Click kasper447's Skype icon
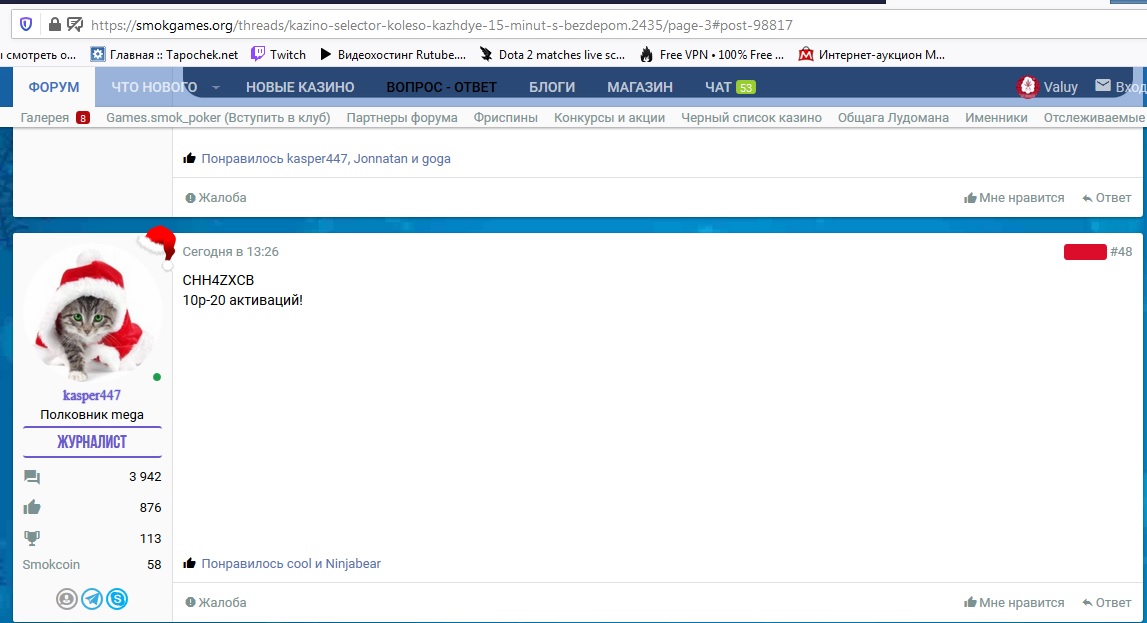This screenshot has width=1147, height=623. coord(117,599)
